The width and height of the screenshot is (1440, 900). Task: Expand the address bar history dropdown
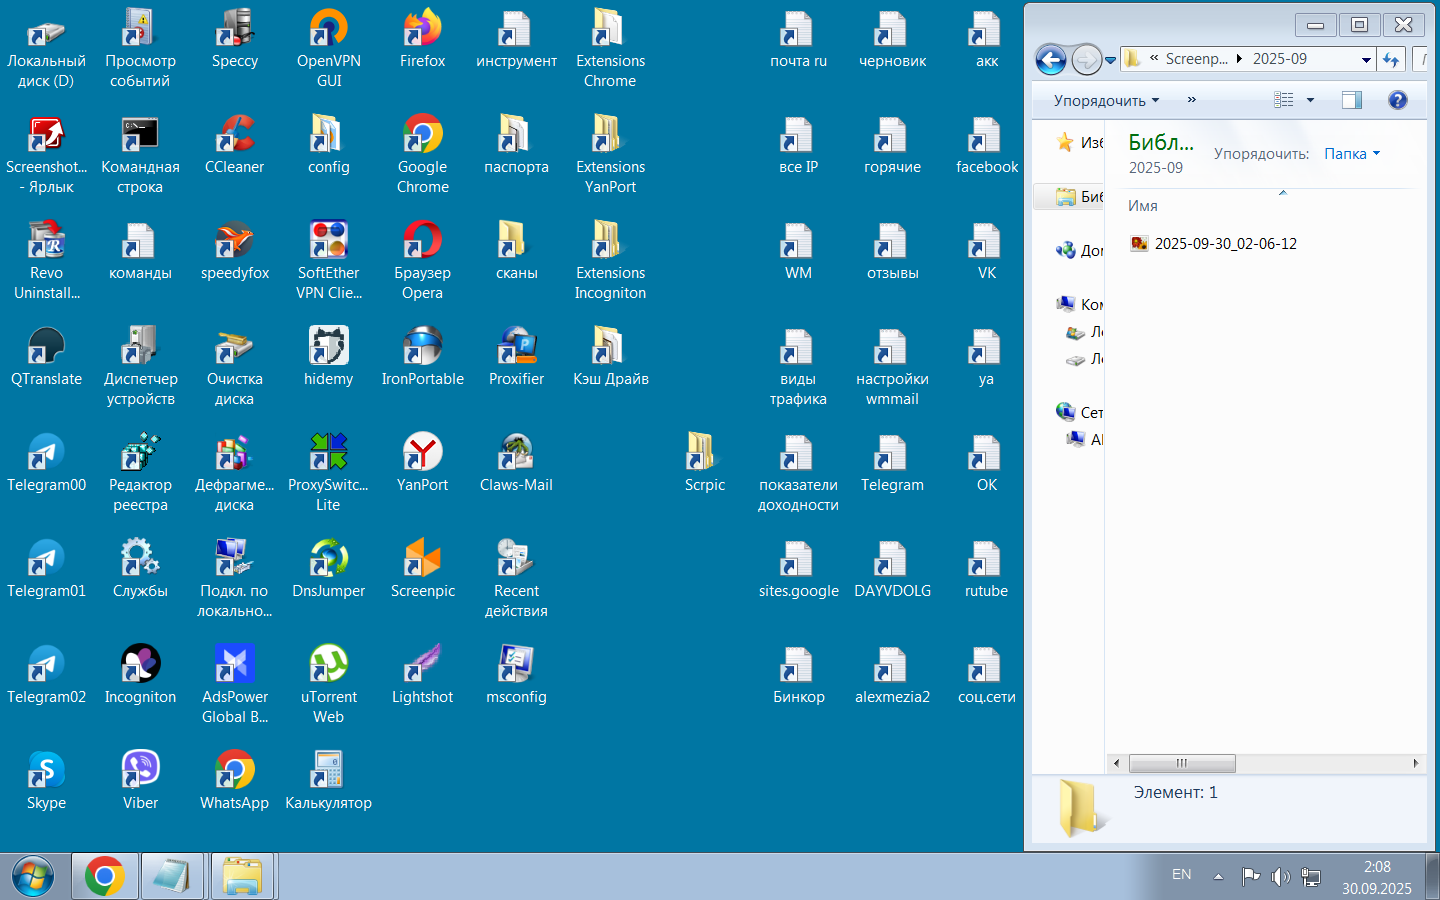(x=1366, y=60)
